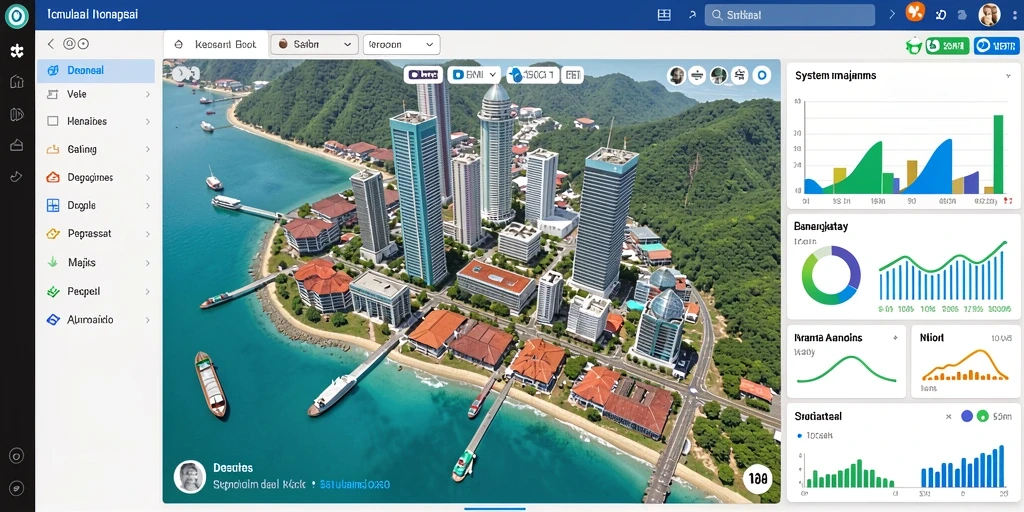
Task: Expand the System majanms panel chevron
Action: tap(1008, 76)
